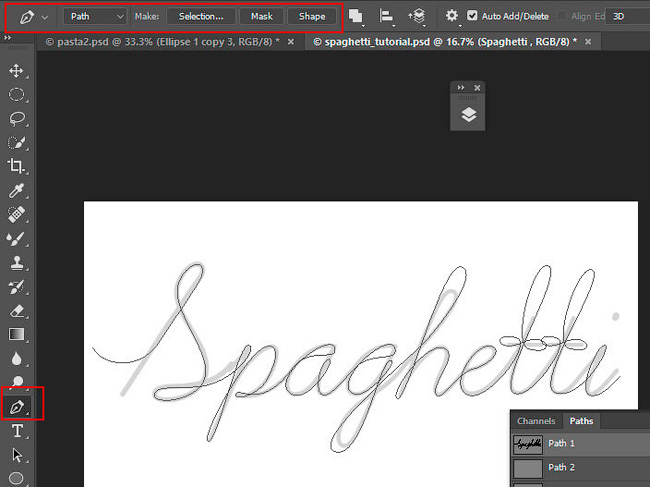Screen dimensions: 650x487
Task: Select Path 1 in Paths panel
Action: tap(580, 443)
